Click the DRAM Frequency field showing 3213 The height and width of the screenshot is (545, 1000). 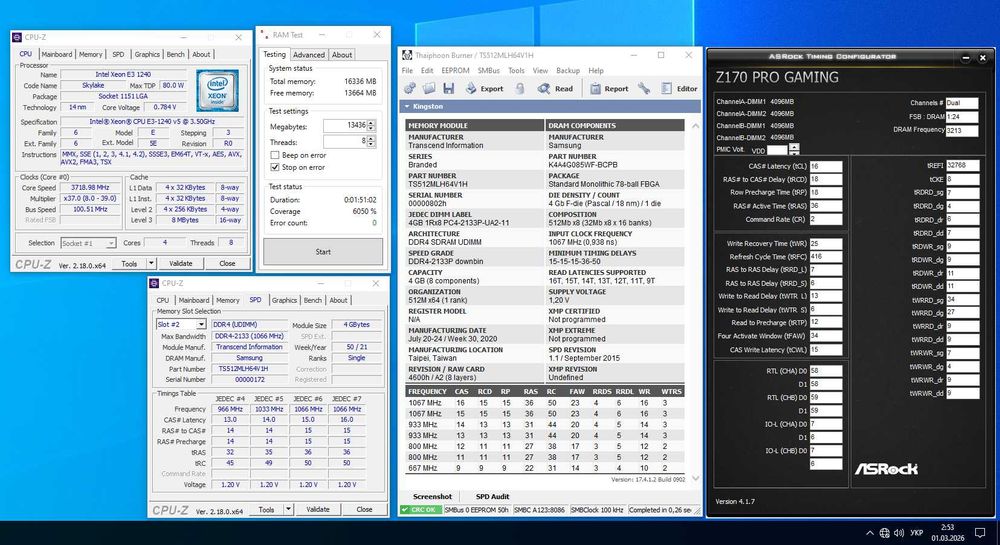(962, 130)
